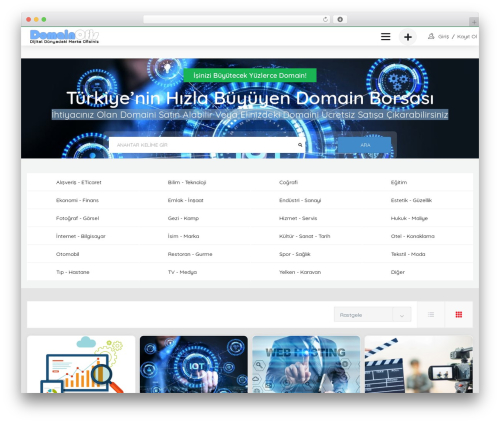Open Restoran - Gurme category
This screenshot has width=500, height=423.
190,254
